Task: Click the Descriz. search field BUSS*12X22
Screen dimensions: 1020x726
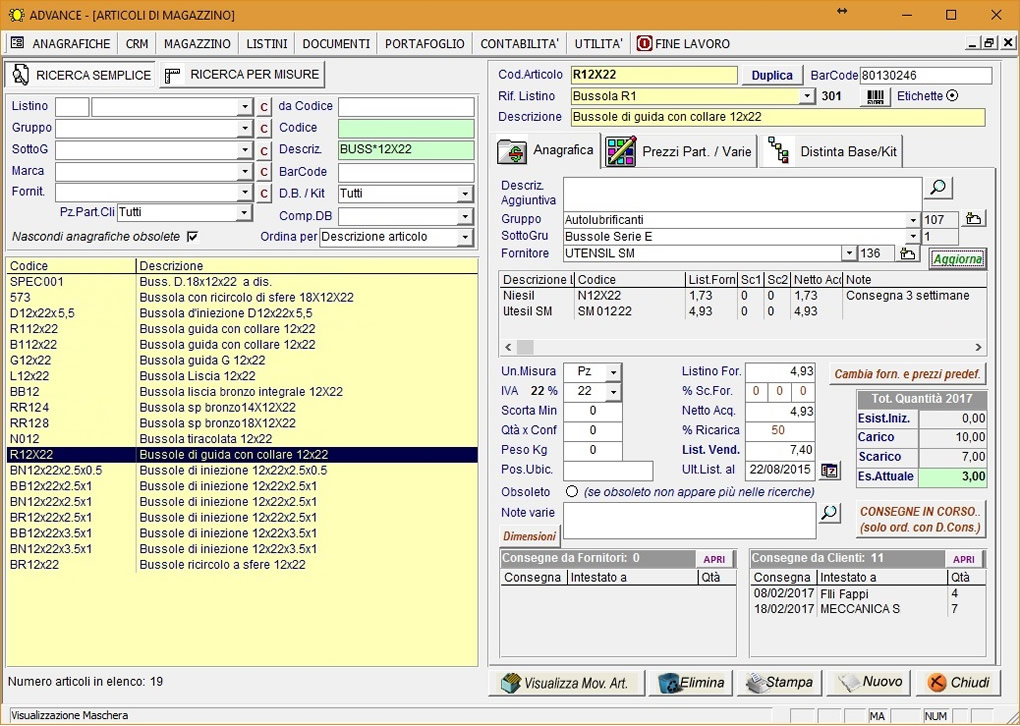Action: pos(406,150)
